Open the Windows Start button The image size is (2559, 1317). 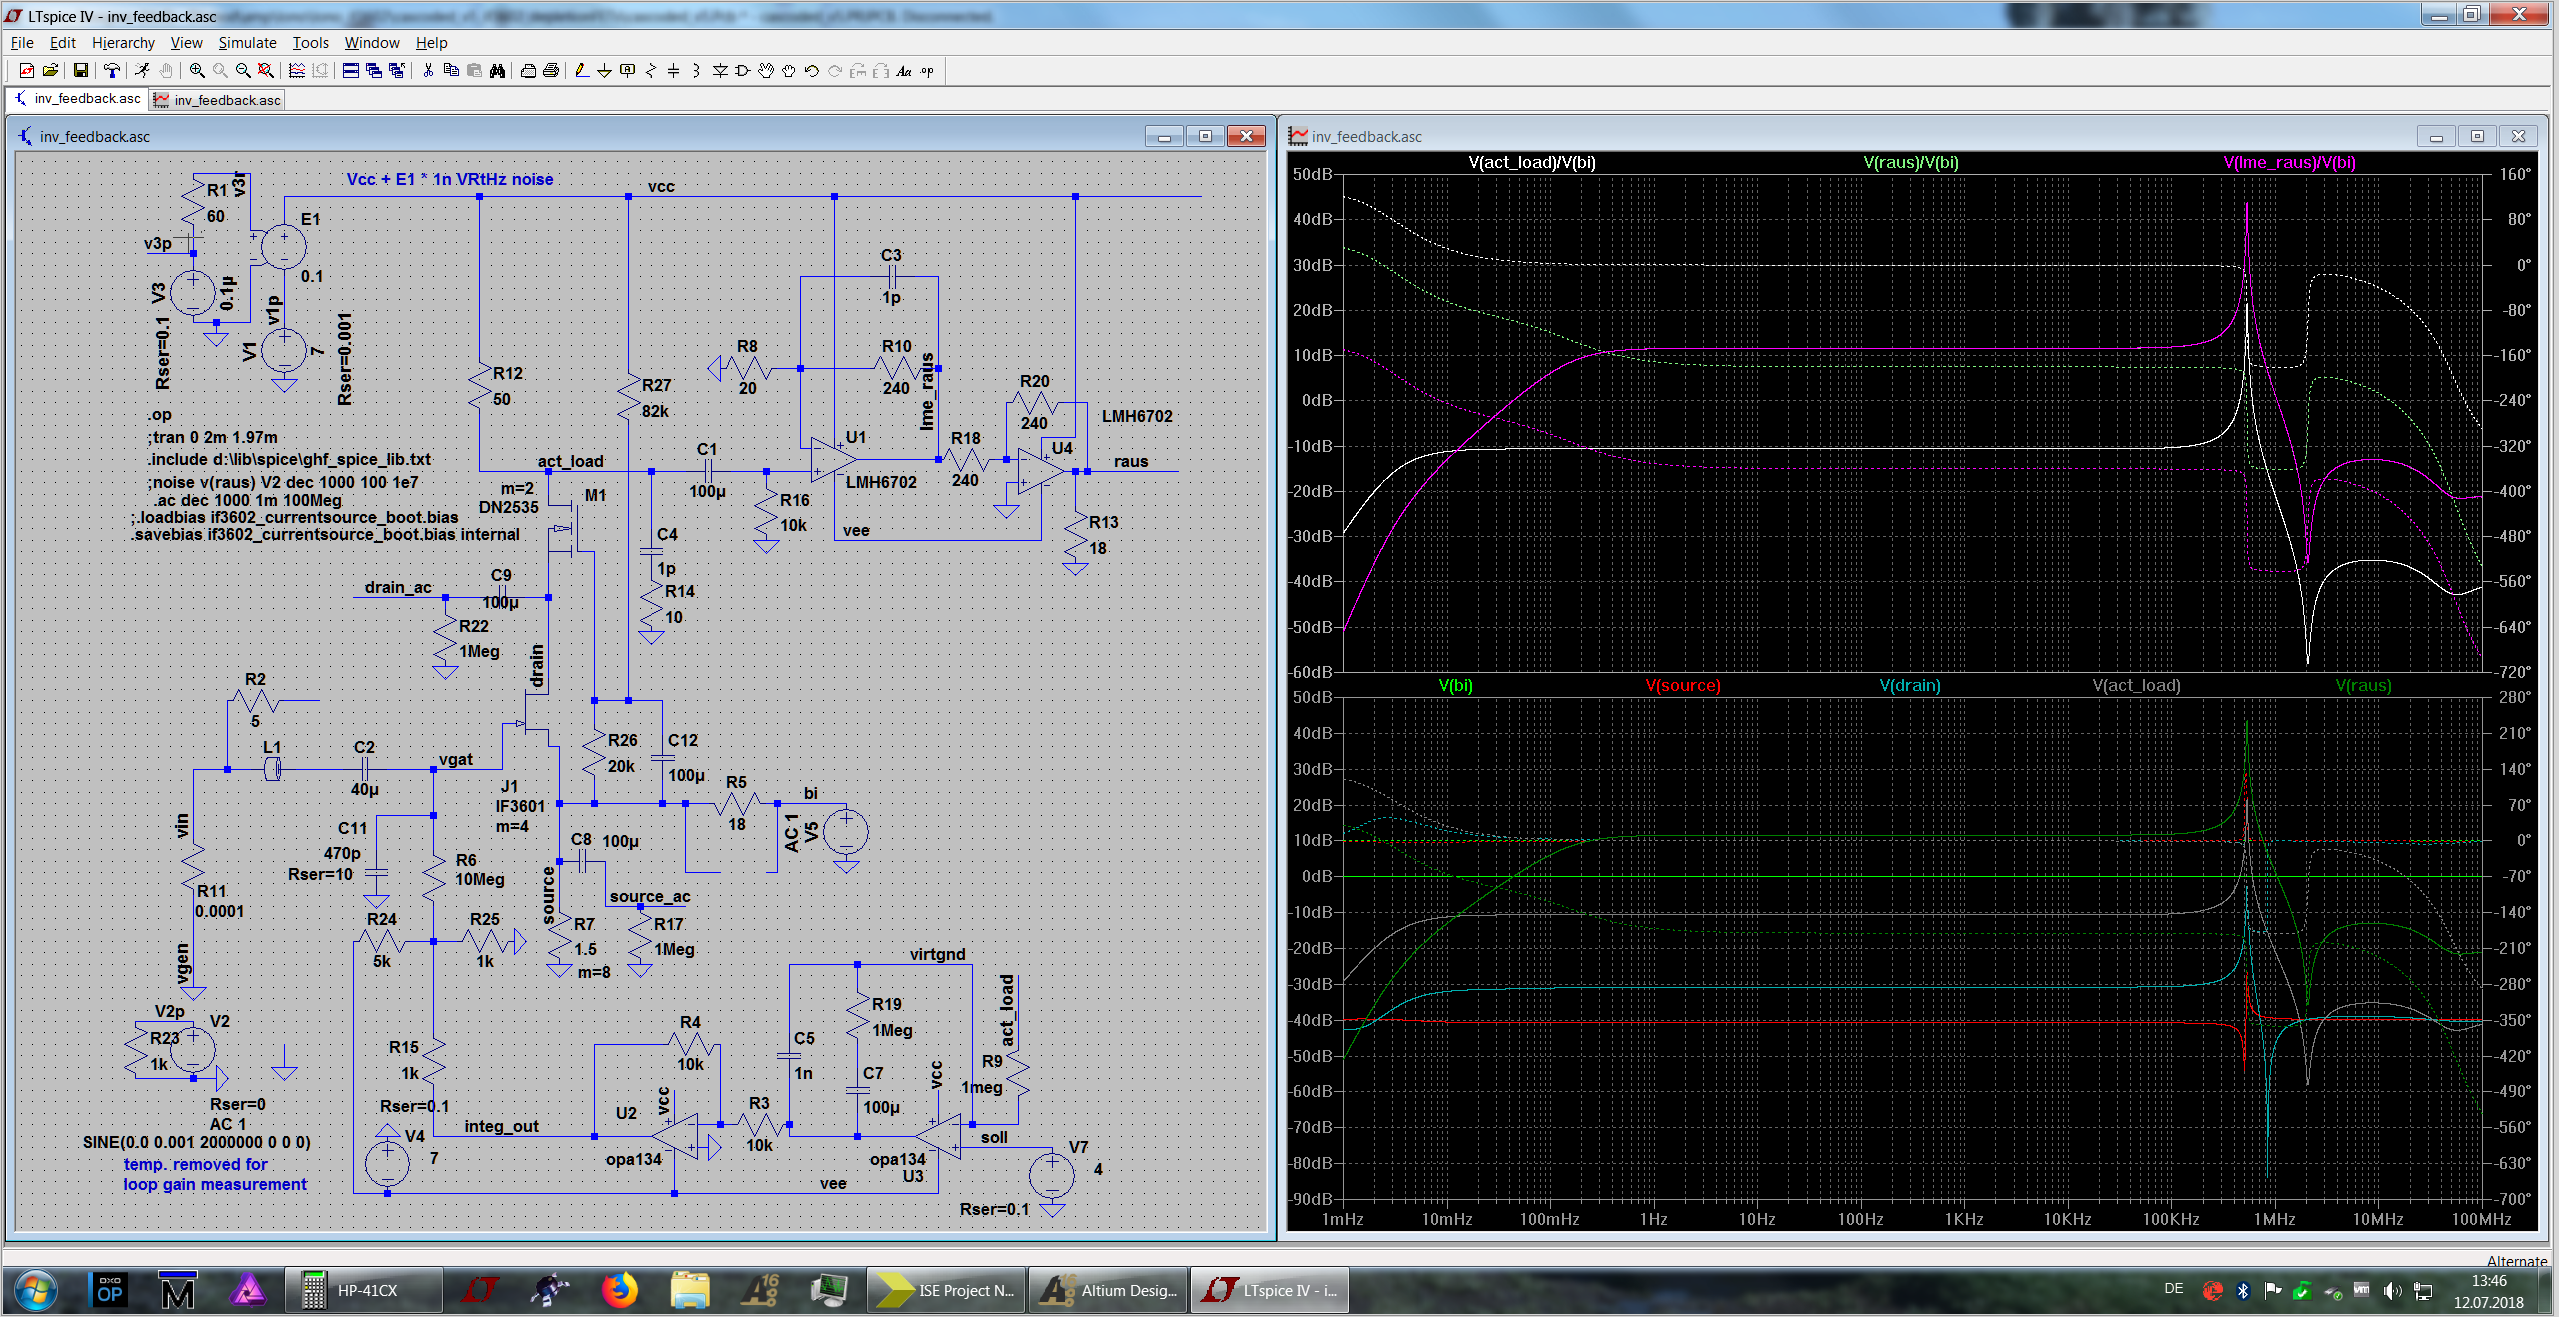[34, 1291]
